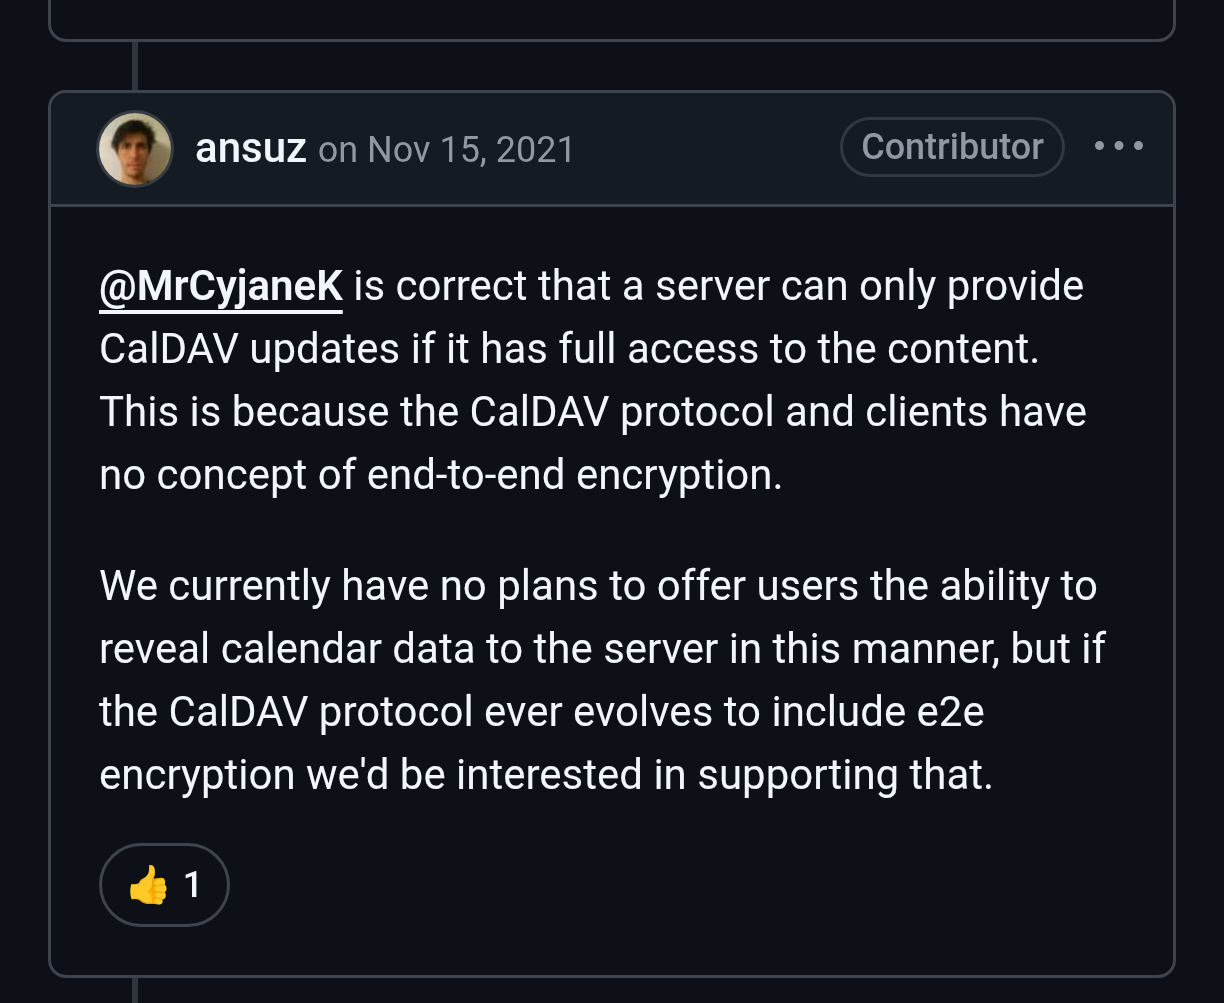Click the phrase 'reveal calendar data'
The width and height of the screenshot is (1224, 1003).
[x=287, y=649]
